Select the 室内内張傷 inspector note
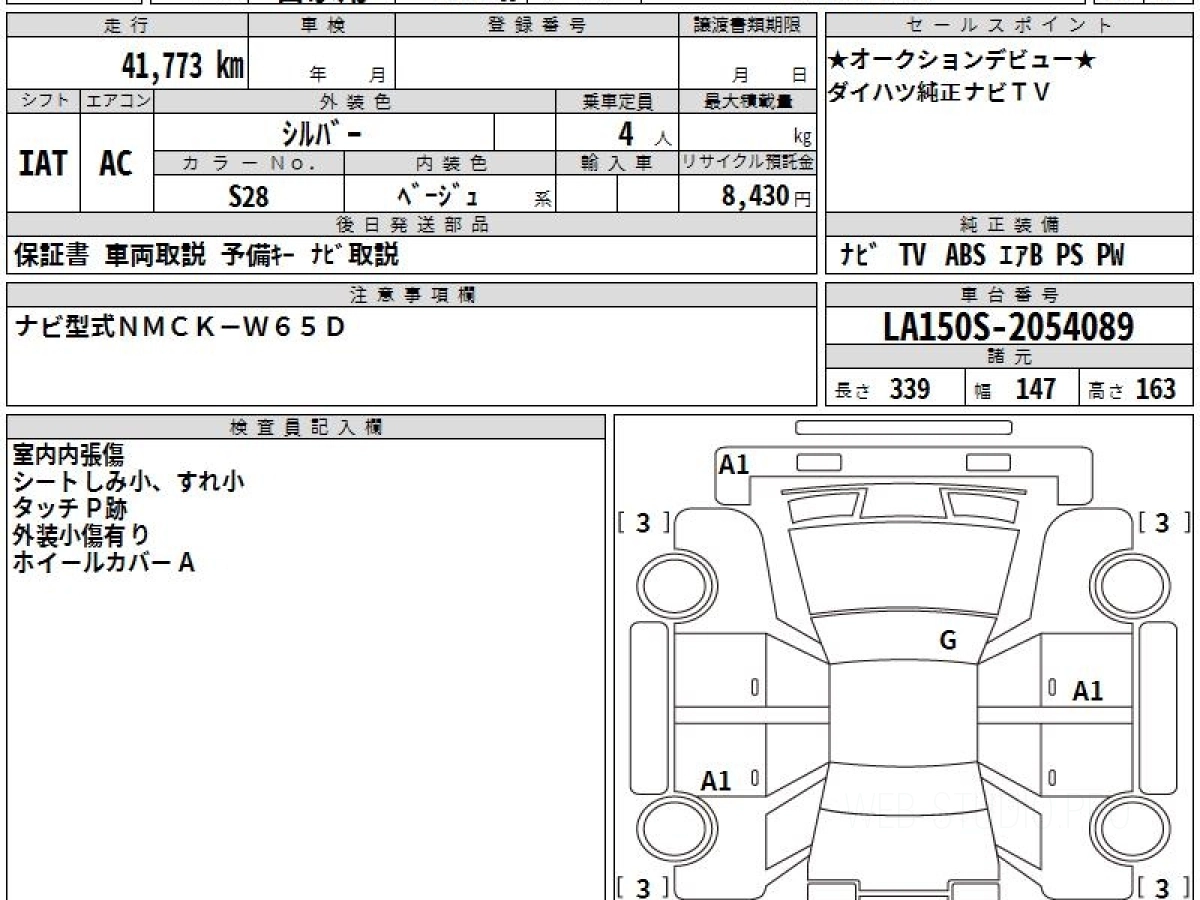1200x900 pixels. coord(68,455)
